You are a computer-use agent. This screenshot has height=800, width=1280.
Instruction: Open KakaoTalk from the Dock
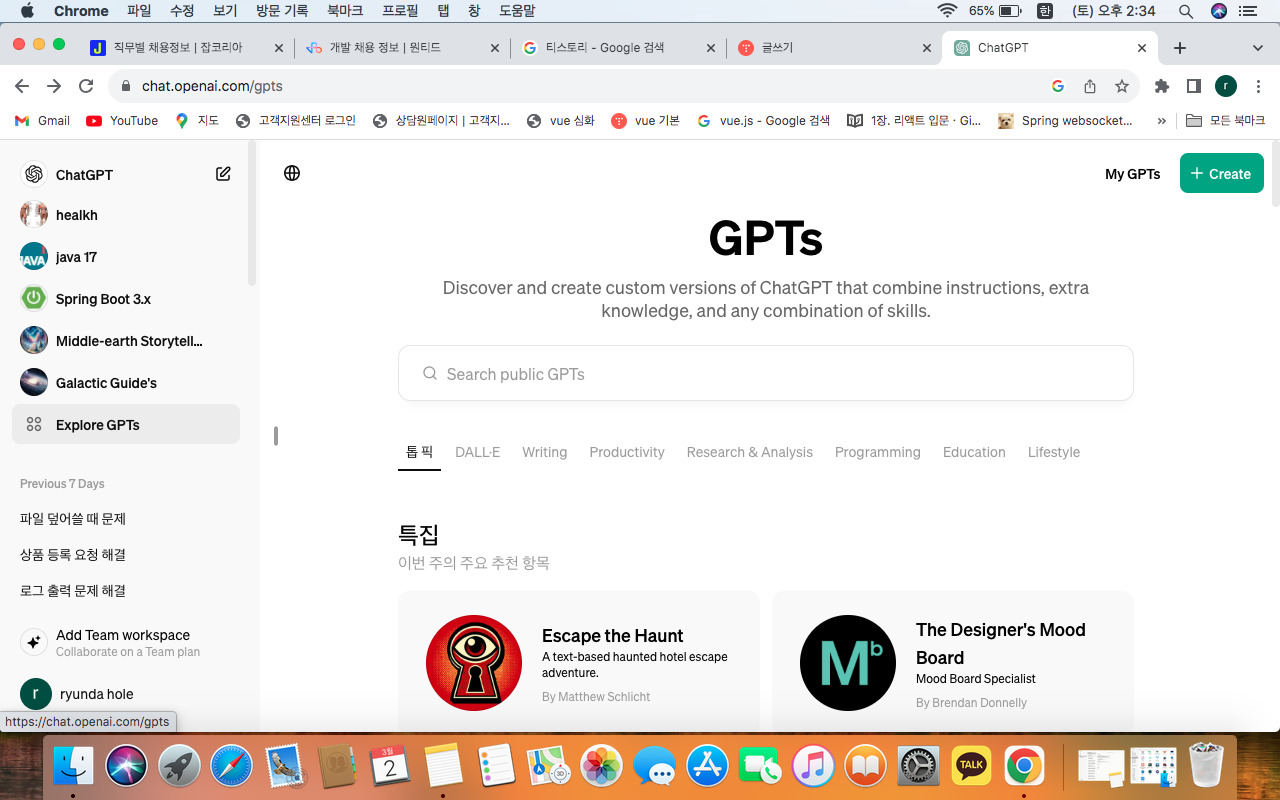pyautogui.click(x=970, y=766)
